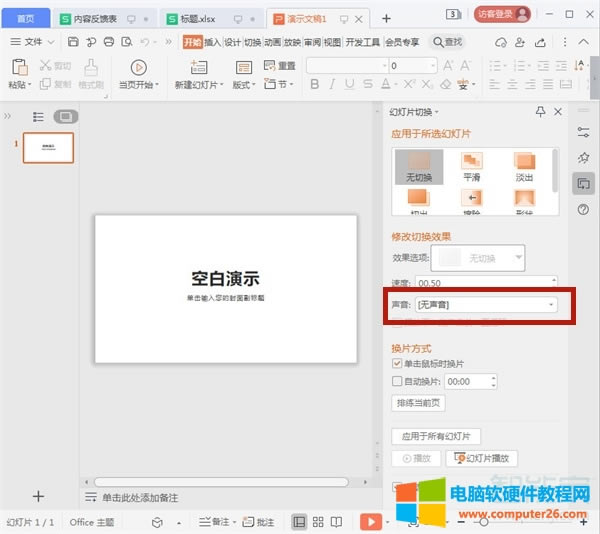Add a new slide with plus icon
The width and height of the screenshot is (600, 534).
39,496
